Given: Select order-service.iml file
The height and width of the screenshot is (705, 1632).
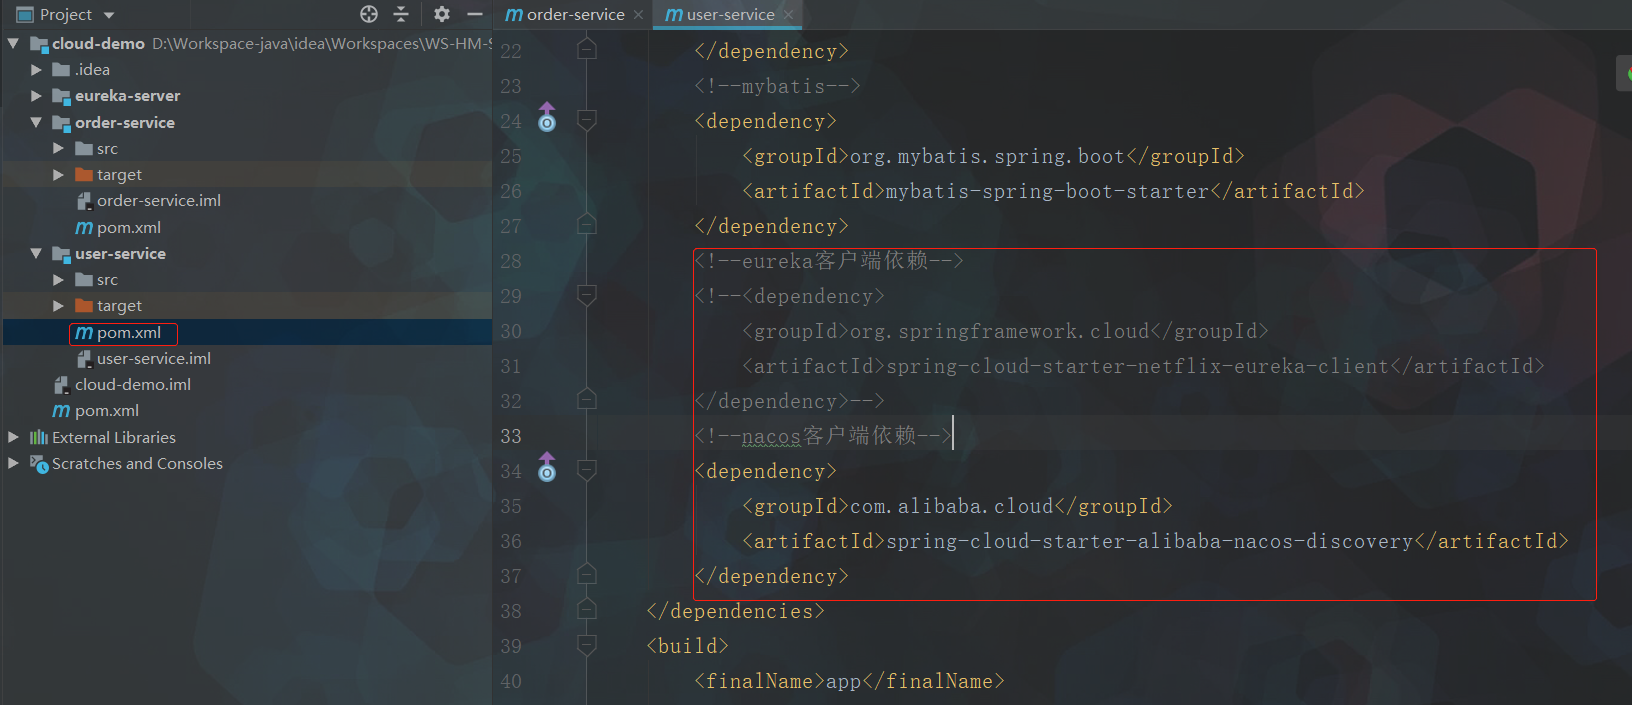Looking at the screenshot, I should click(x=158, y=201).
